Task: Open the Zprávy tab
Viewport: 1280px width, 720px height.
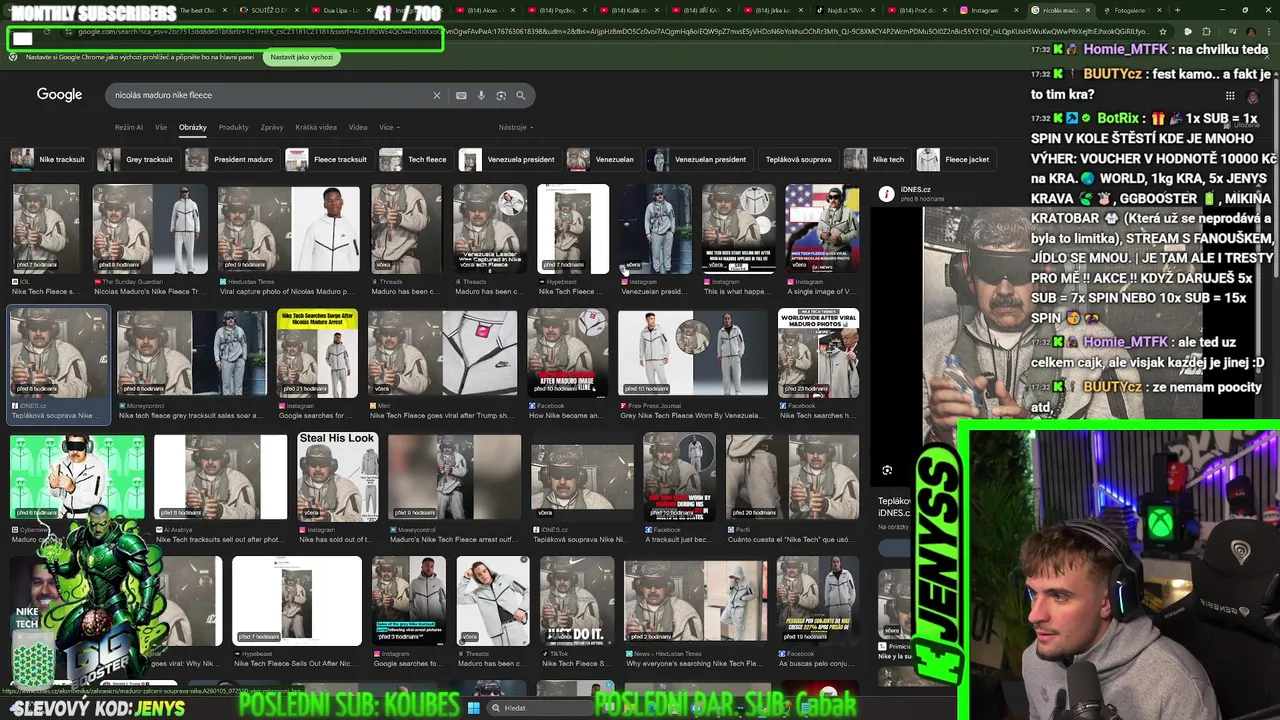Action: tap(272, 127)
